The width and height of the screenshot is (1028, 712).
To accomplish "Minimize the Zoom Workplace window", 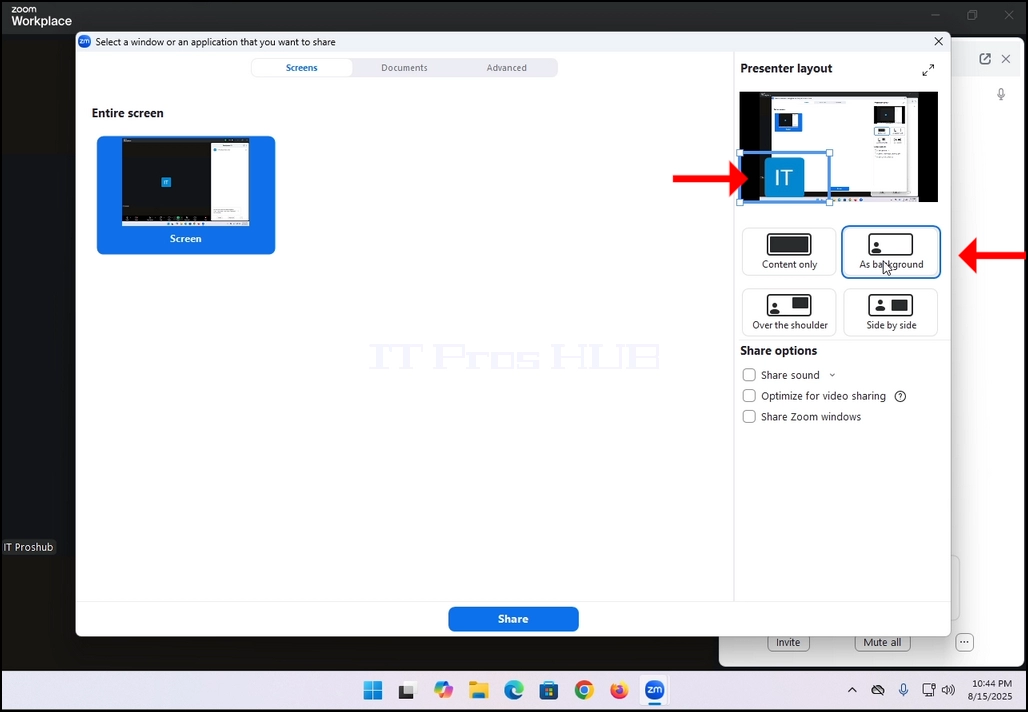I will pyautogui.click(x=936, y=15).
